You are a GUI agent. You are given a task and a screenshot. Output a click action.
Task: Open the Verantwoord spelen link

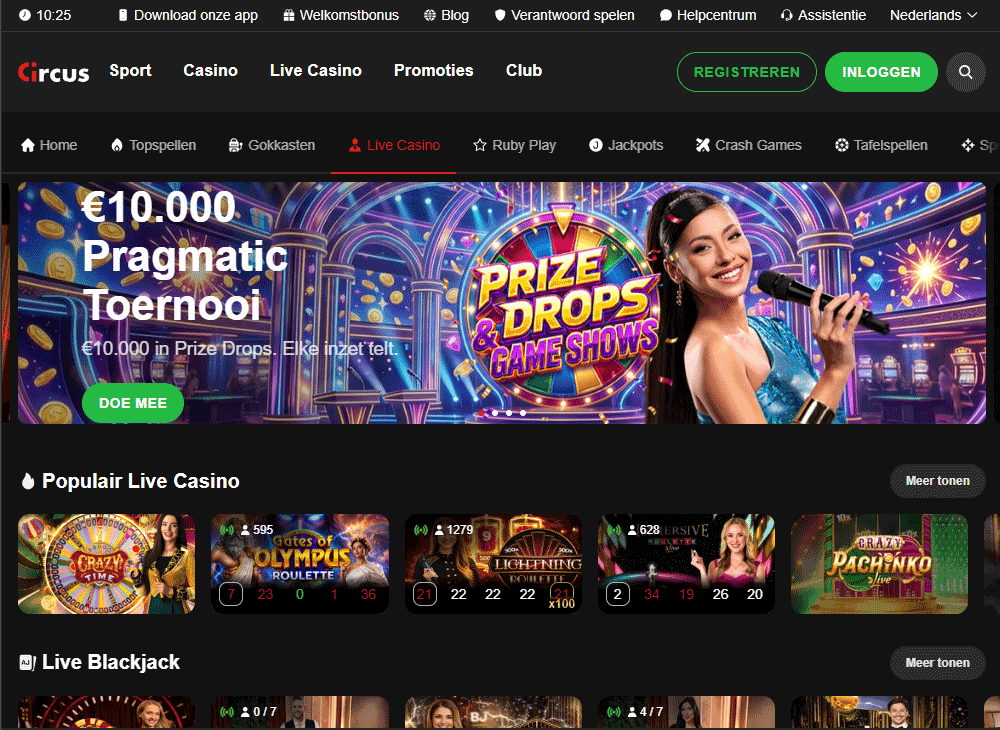pos(564,15)
